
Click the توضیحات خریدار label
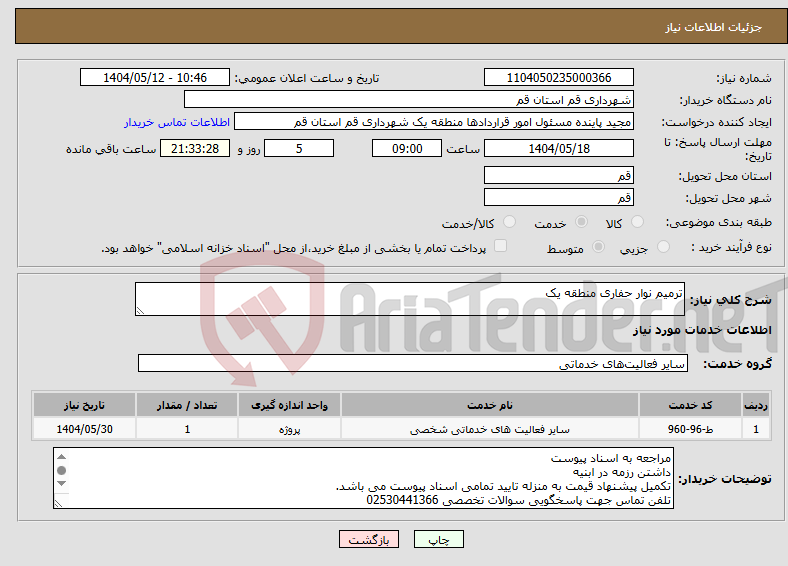[725, 479]
